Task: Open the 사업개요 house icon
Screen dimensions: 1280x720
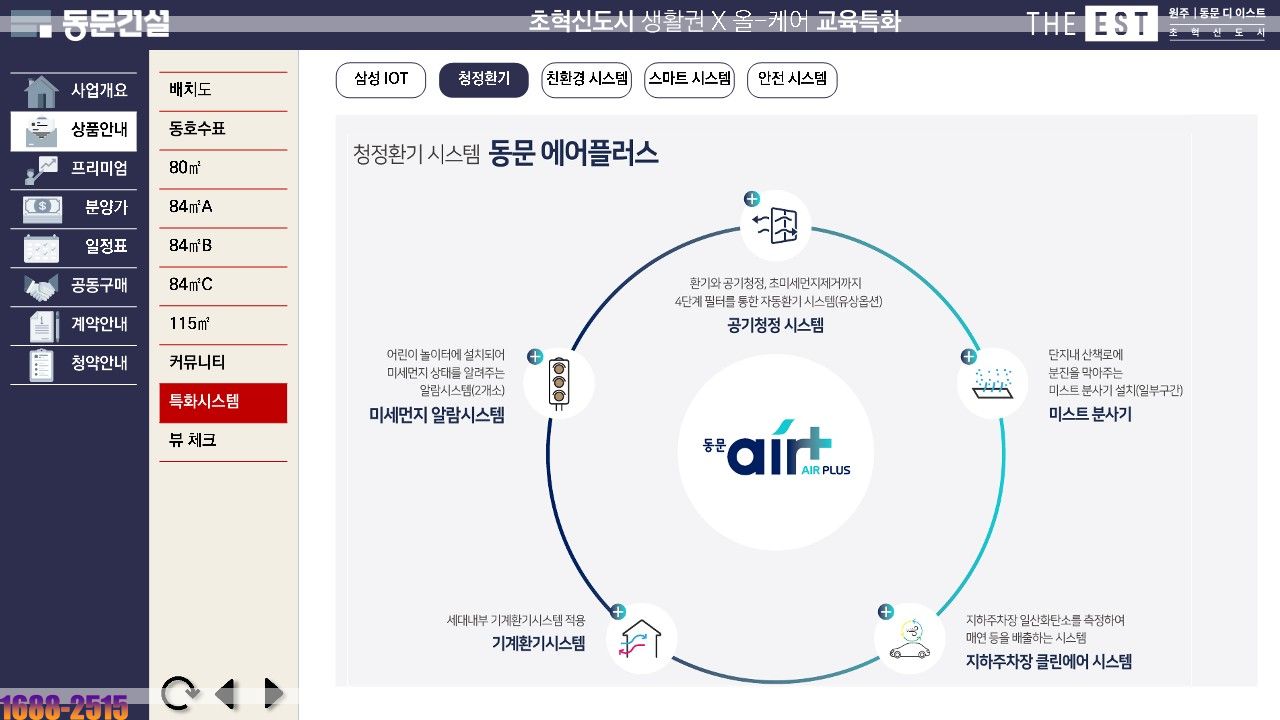Action: click(41, 91)
